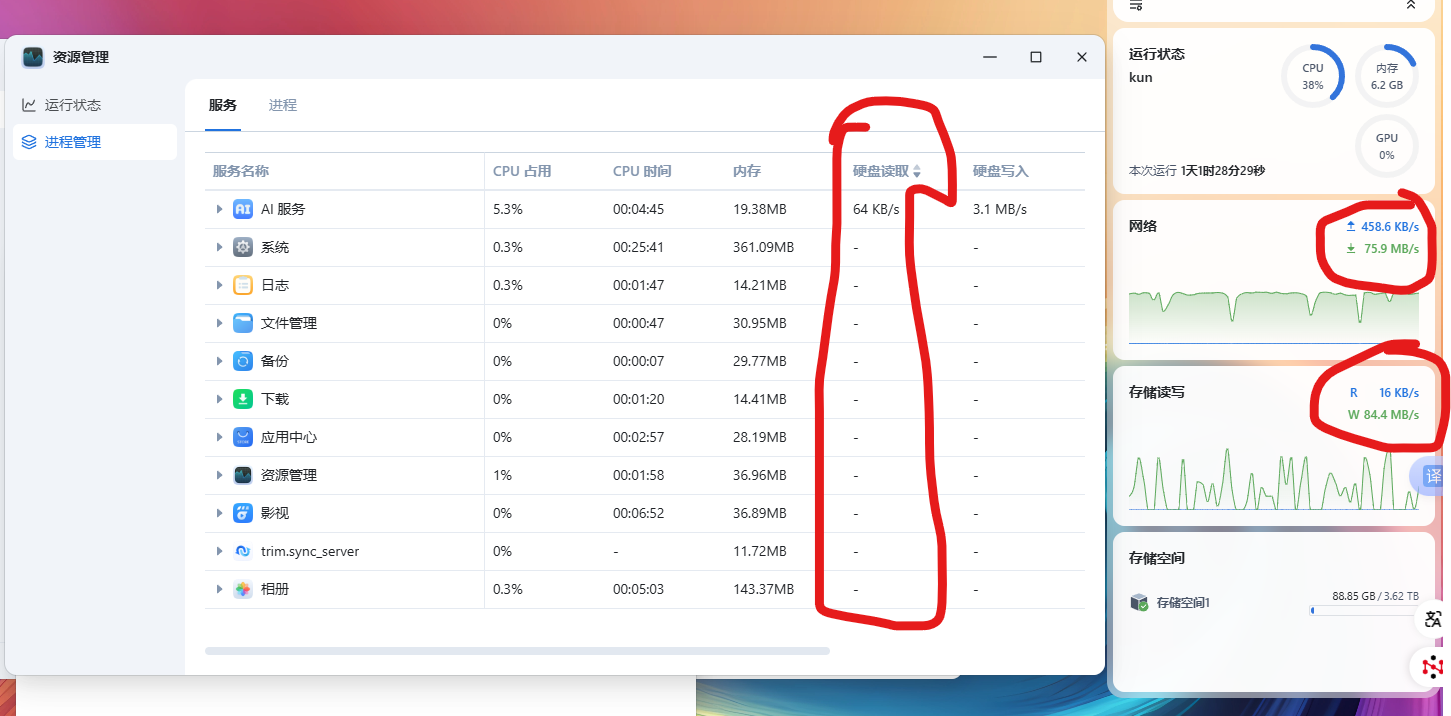
Task: Click the W 84.4 MB/s write speed
Action: pyautogui.click(x=1383, y=415)
